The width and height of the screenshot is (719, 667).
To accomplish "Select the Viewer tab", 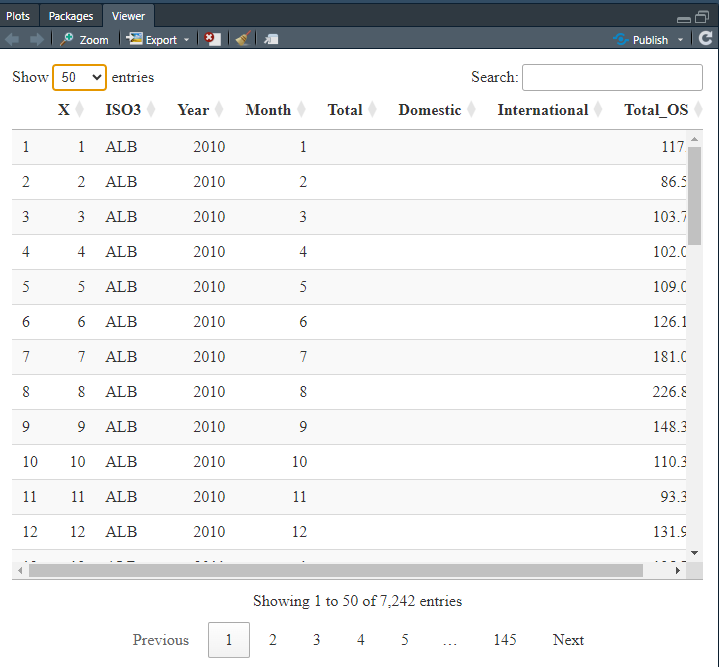I will [128, 16].
